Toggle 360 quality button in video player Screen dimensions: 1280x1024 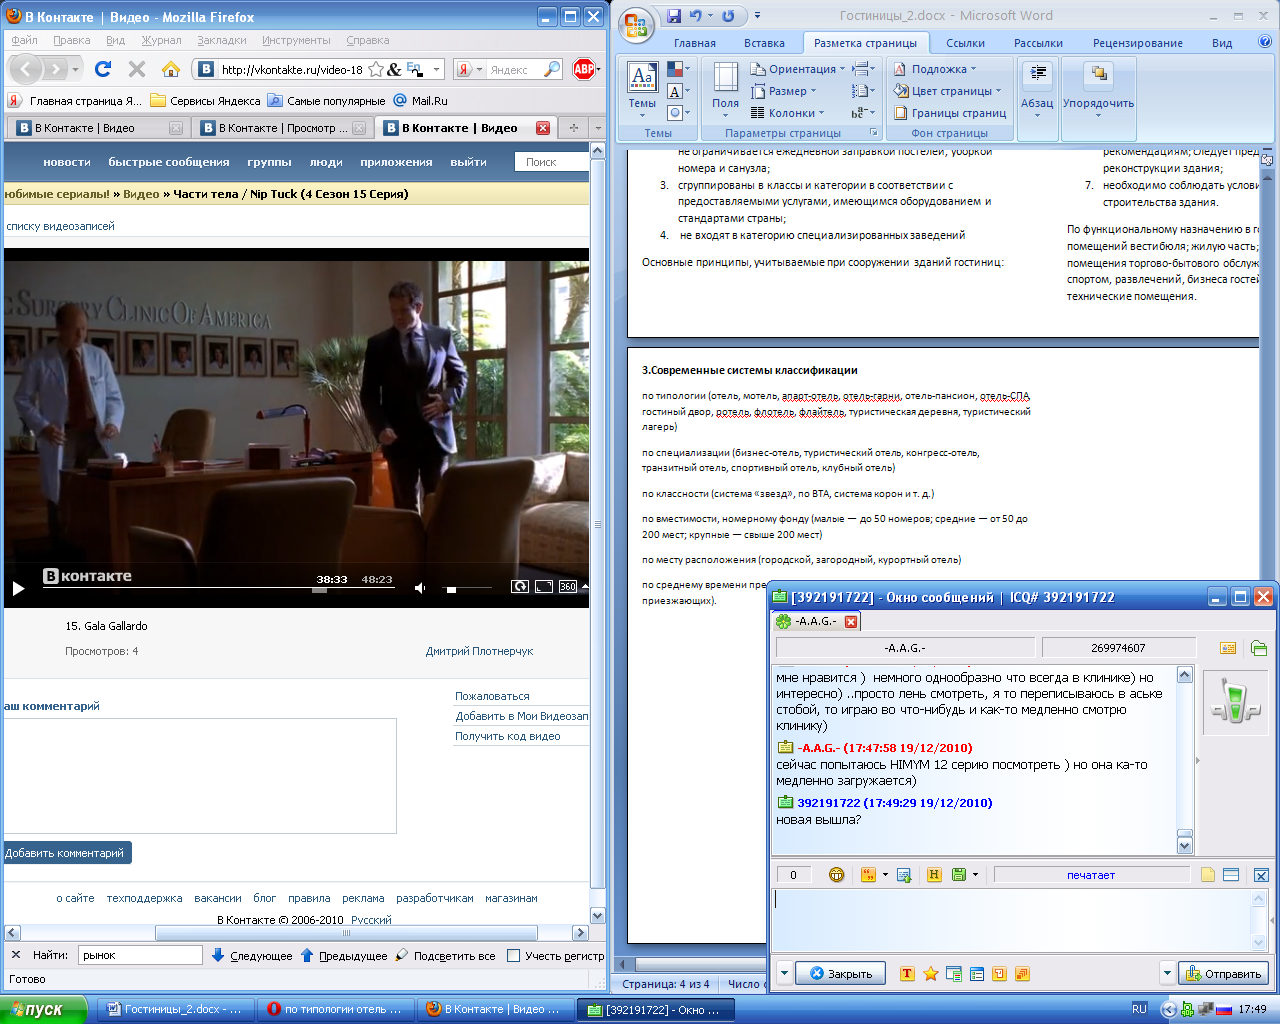coord(567,587)
